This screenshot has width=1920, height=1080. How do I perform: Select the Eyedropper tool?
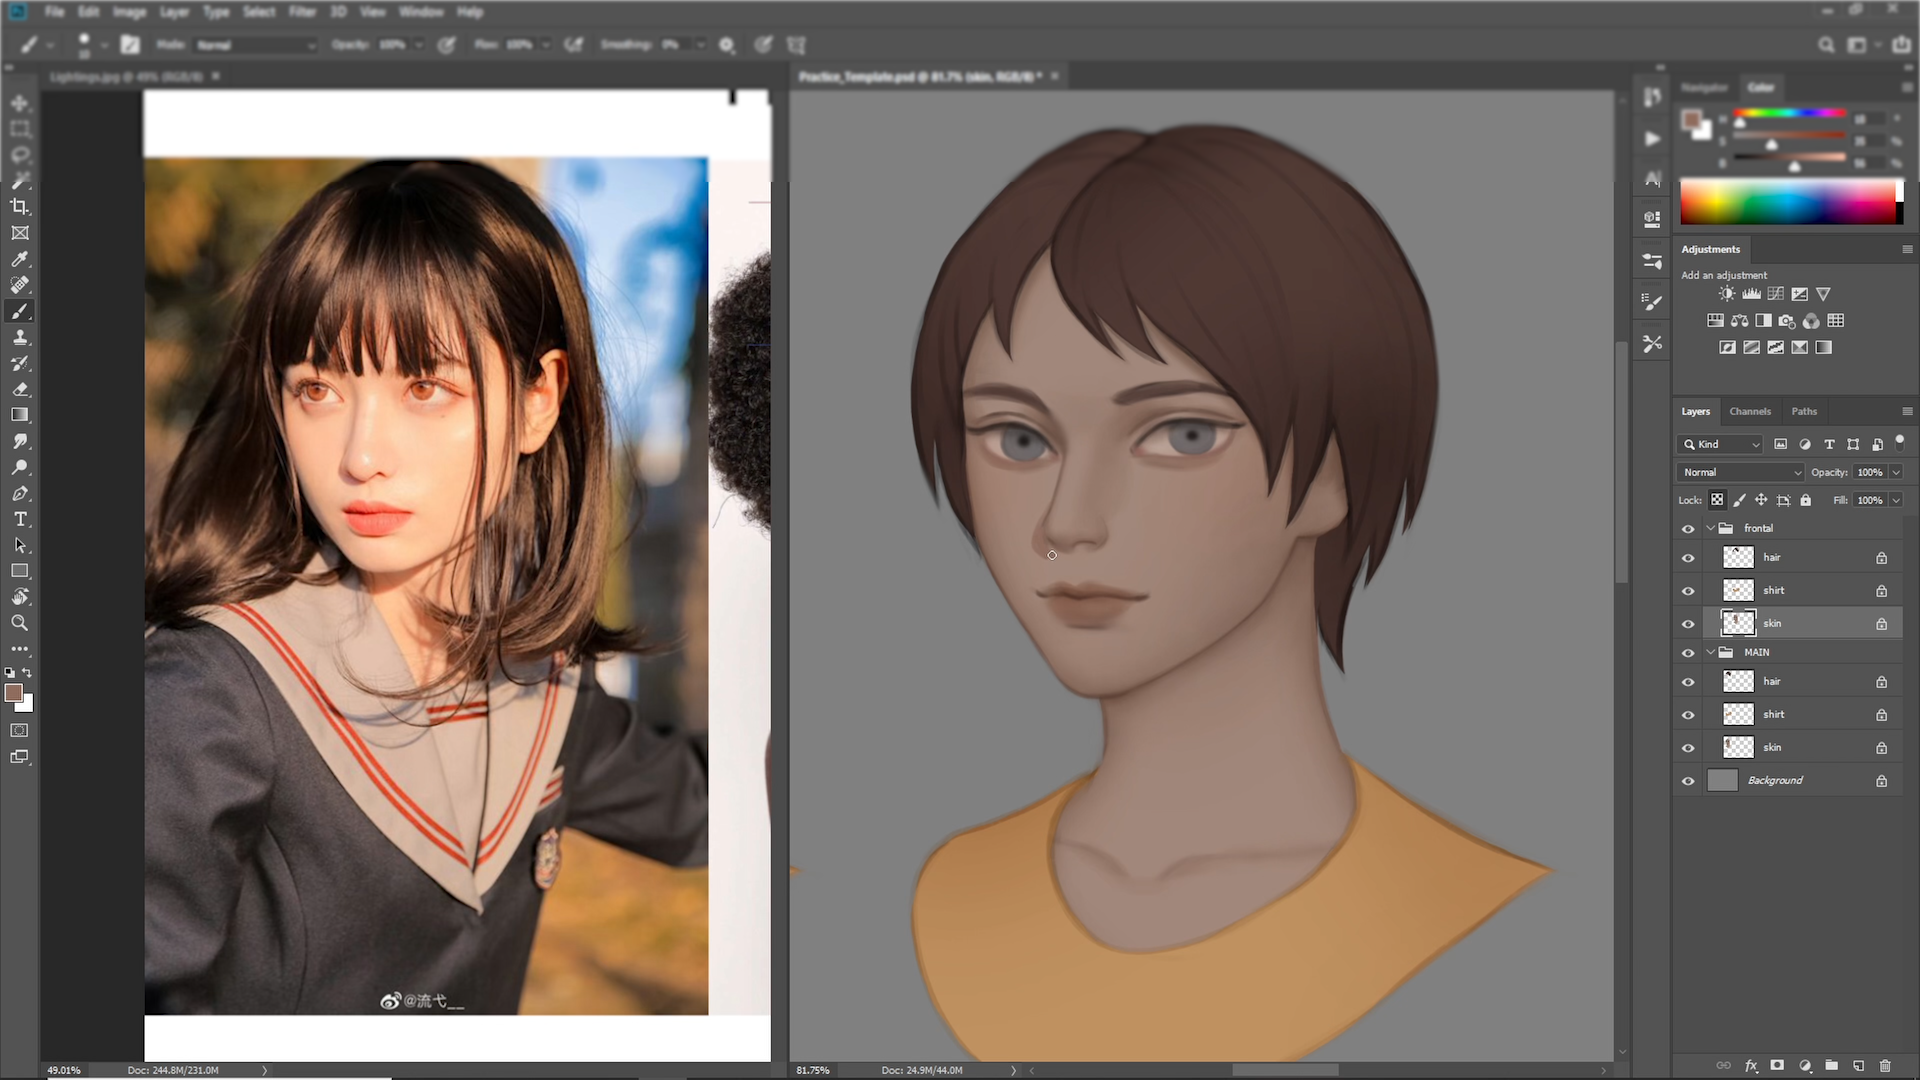point(19,259)
